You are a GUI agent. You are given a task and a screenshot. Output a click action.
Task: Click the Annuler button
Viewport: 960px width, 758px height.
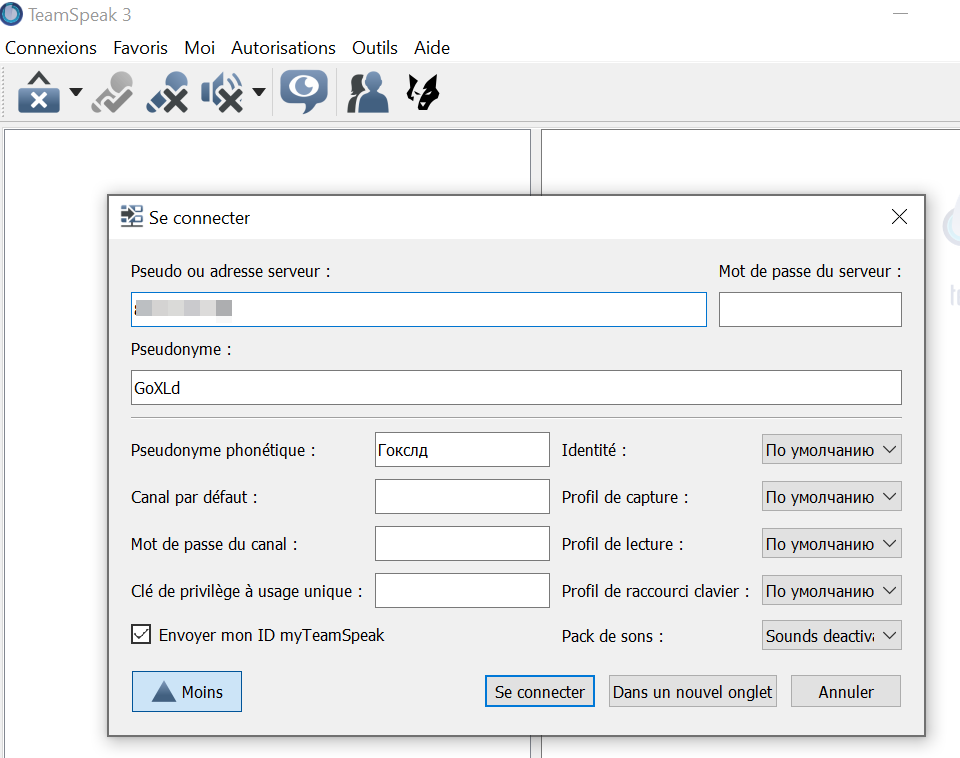[845, 691]
